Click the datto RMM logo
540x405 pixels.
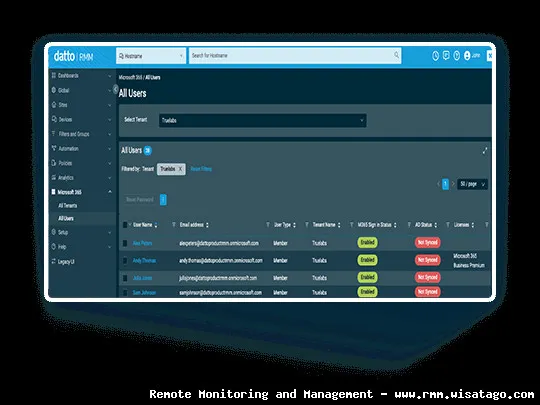73,56
